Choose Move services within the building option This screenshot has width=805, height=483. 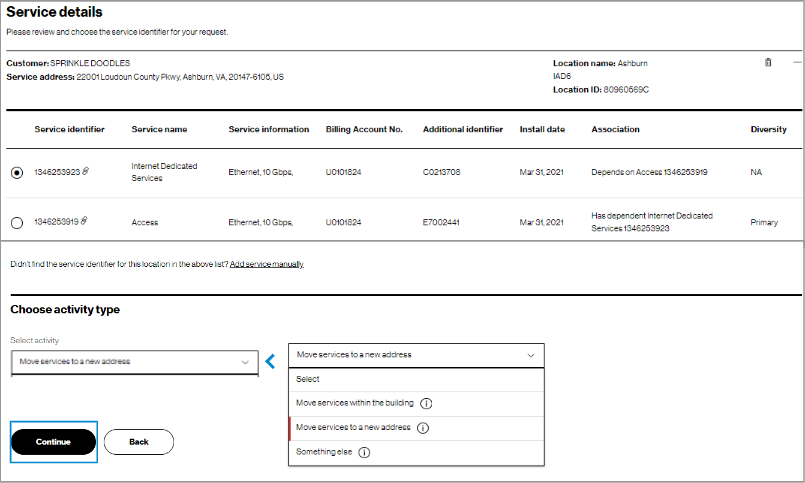416,404
